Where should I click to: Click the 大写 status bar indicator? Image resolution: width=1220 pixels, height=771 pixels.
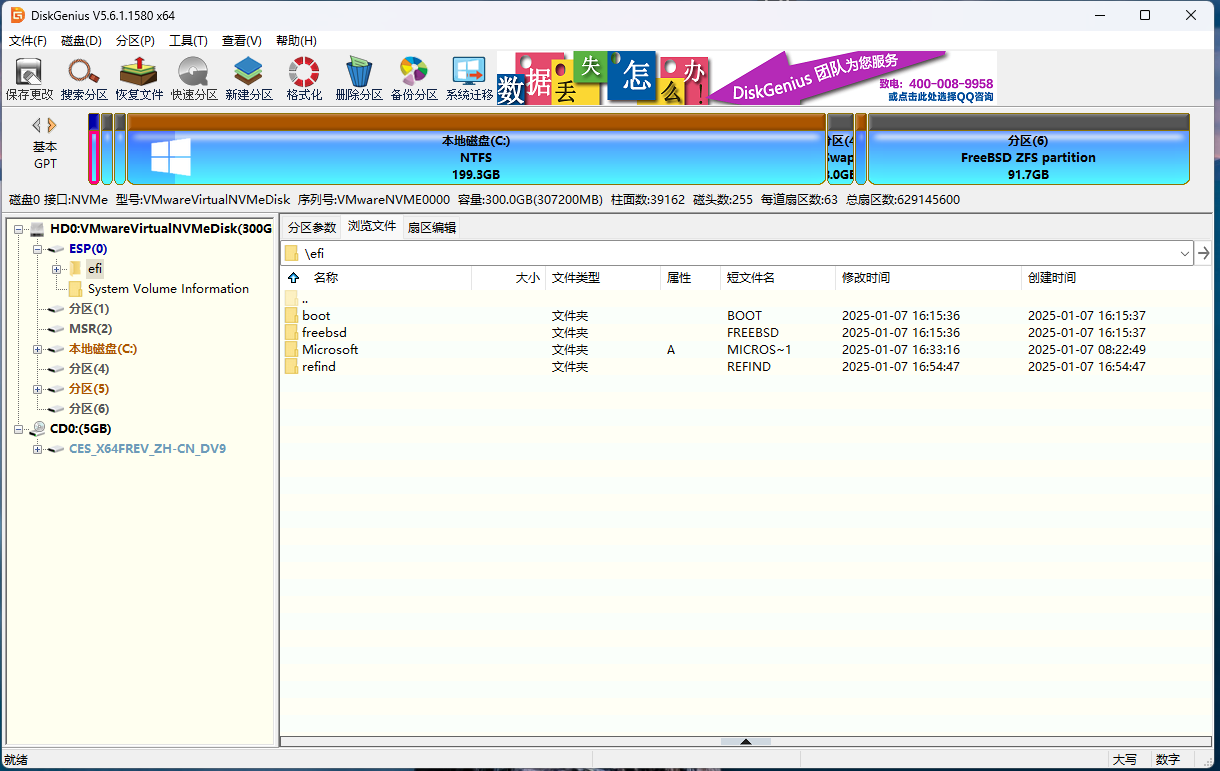1125,760
